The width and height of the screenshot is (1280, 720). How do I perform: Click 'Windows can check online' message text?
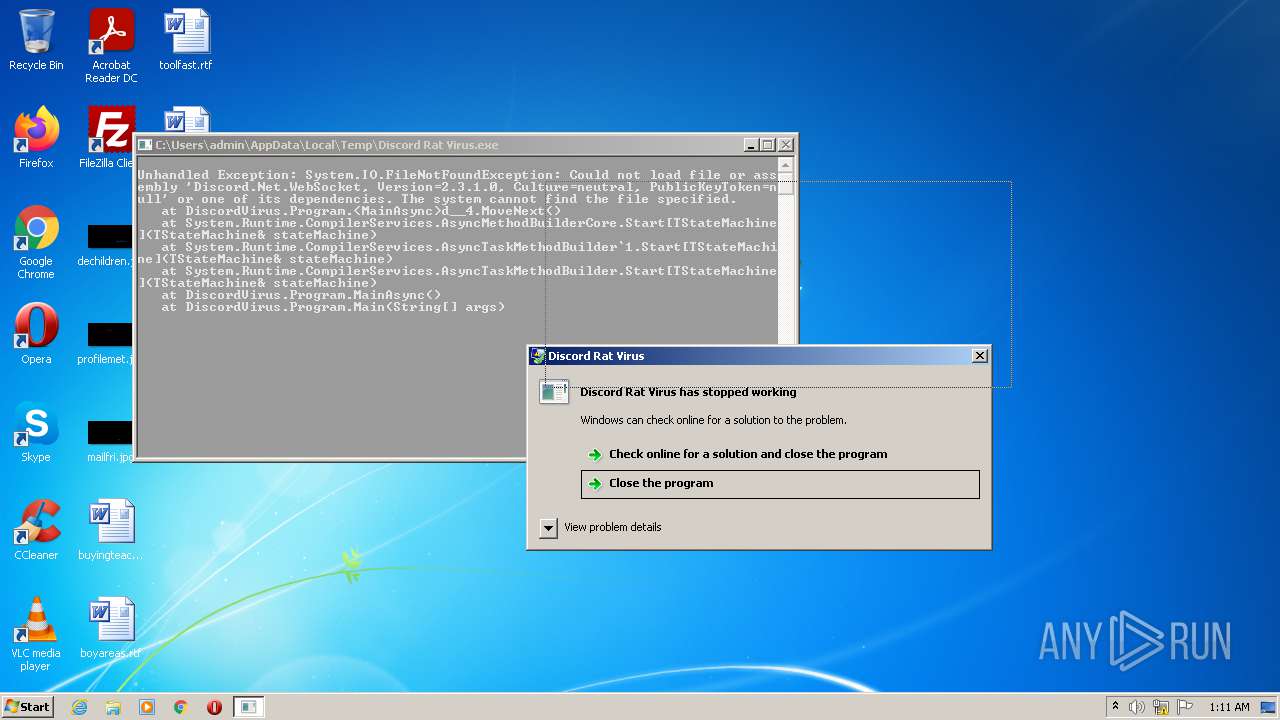(x=713, y=420)
